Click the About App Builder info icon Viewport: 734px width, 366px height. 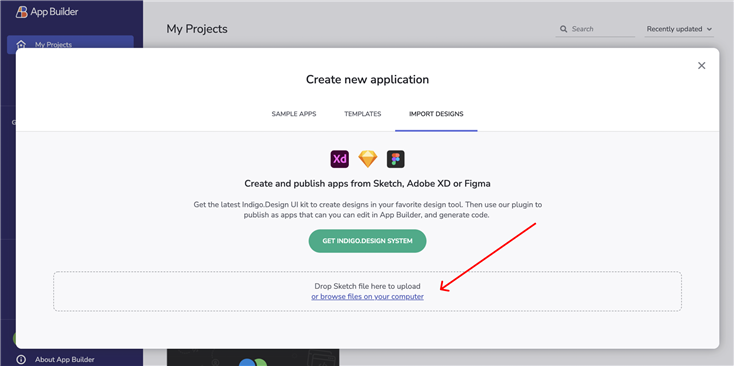(21, 359)
